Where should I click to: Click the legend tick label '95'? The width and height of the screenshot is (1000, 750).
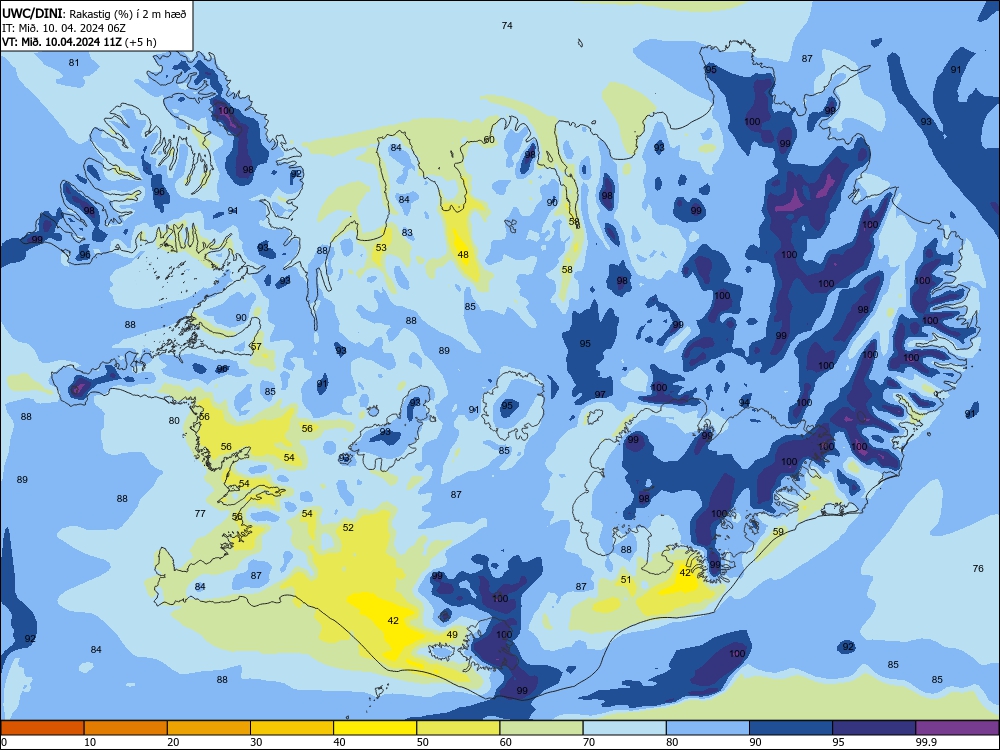(x=839, y=742)
